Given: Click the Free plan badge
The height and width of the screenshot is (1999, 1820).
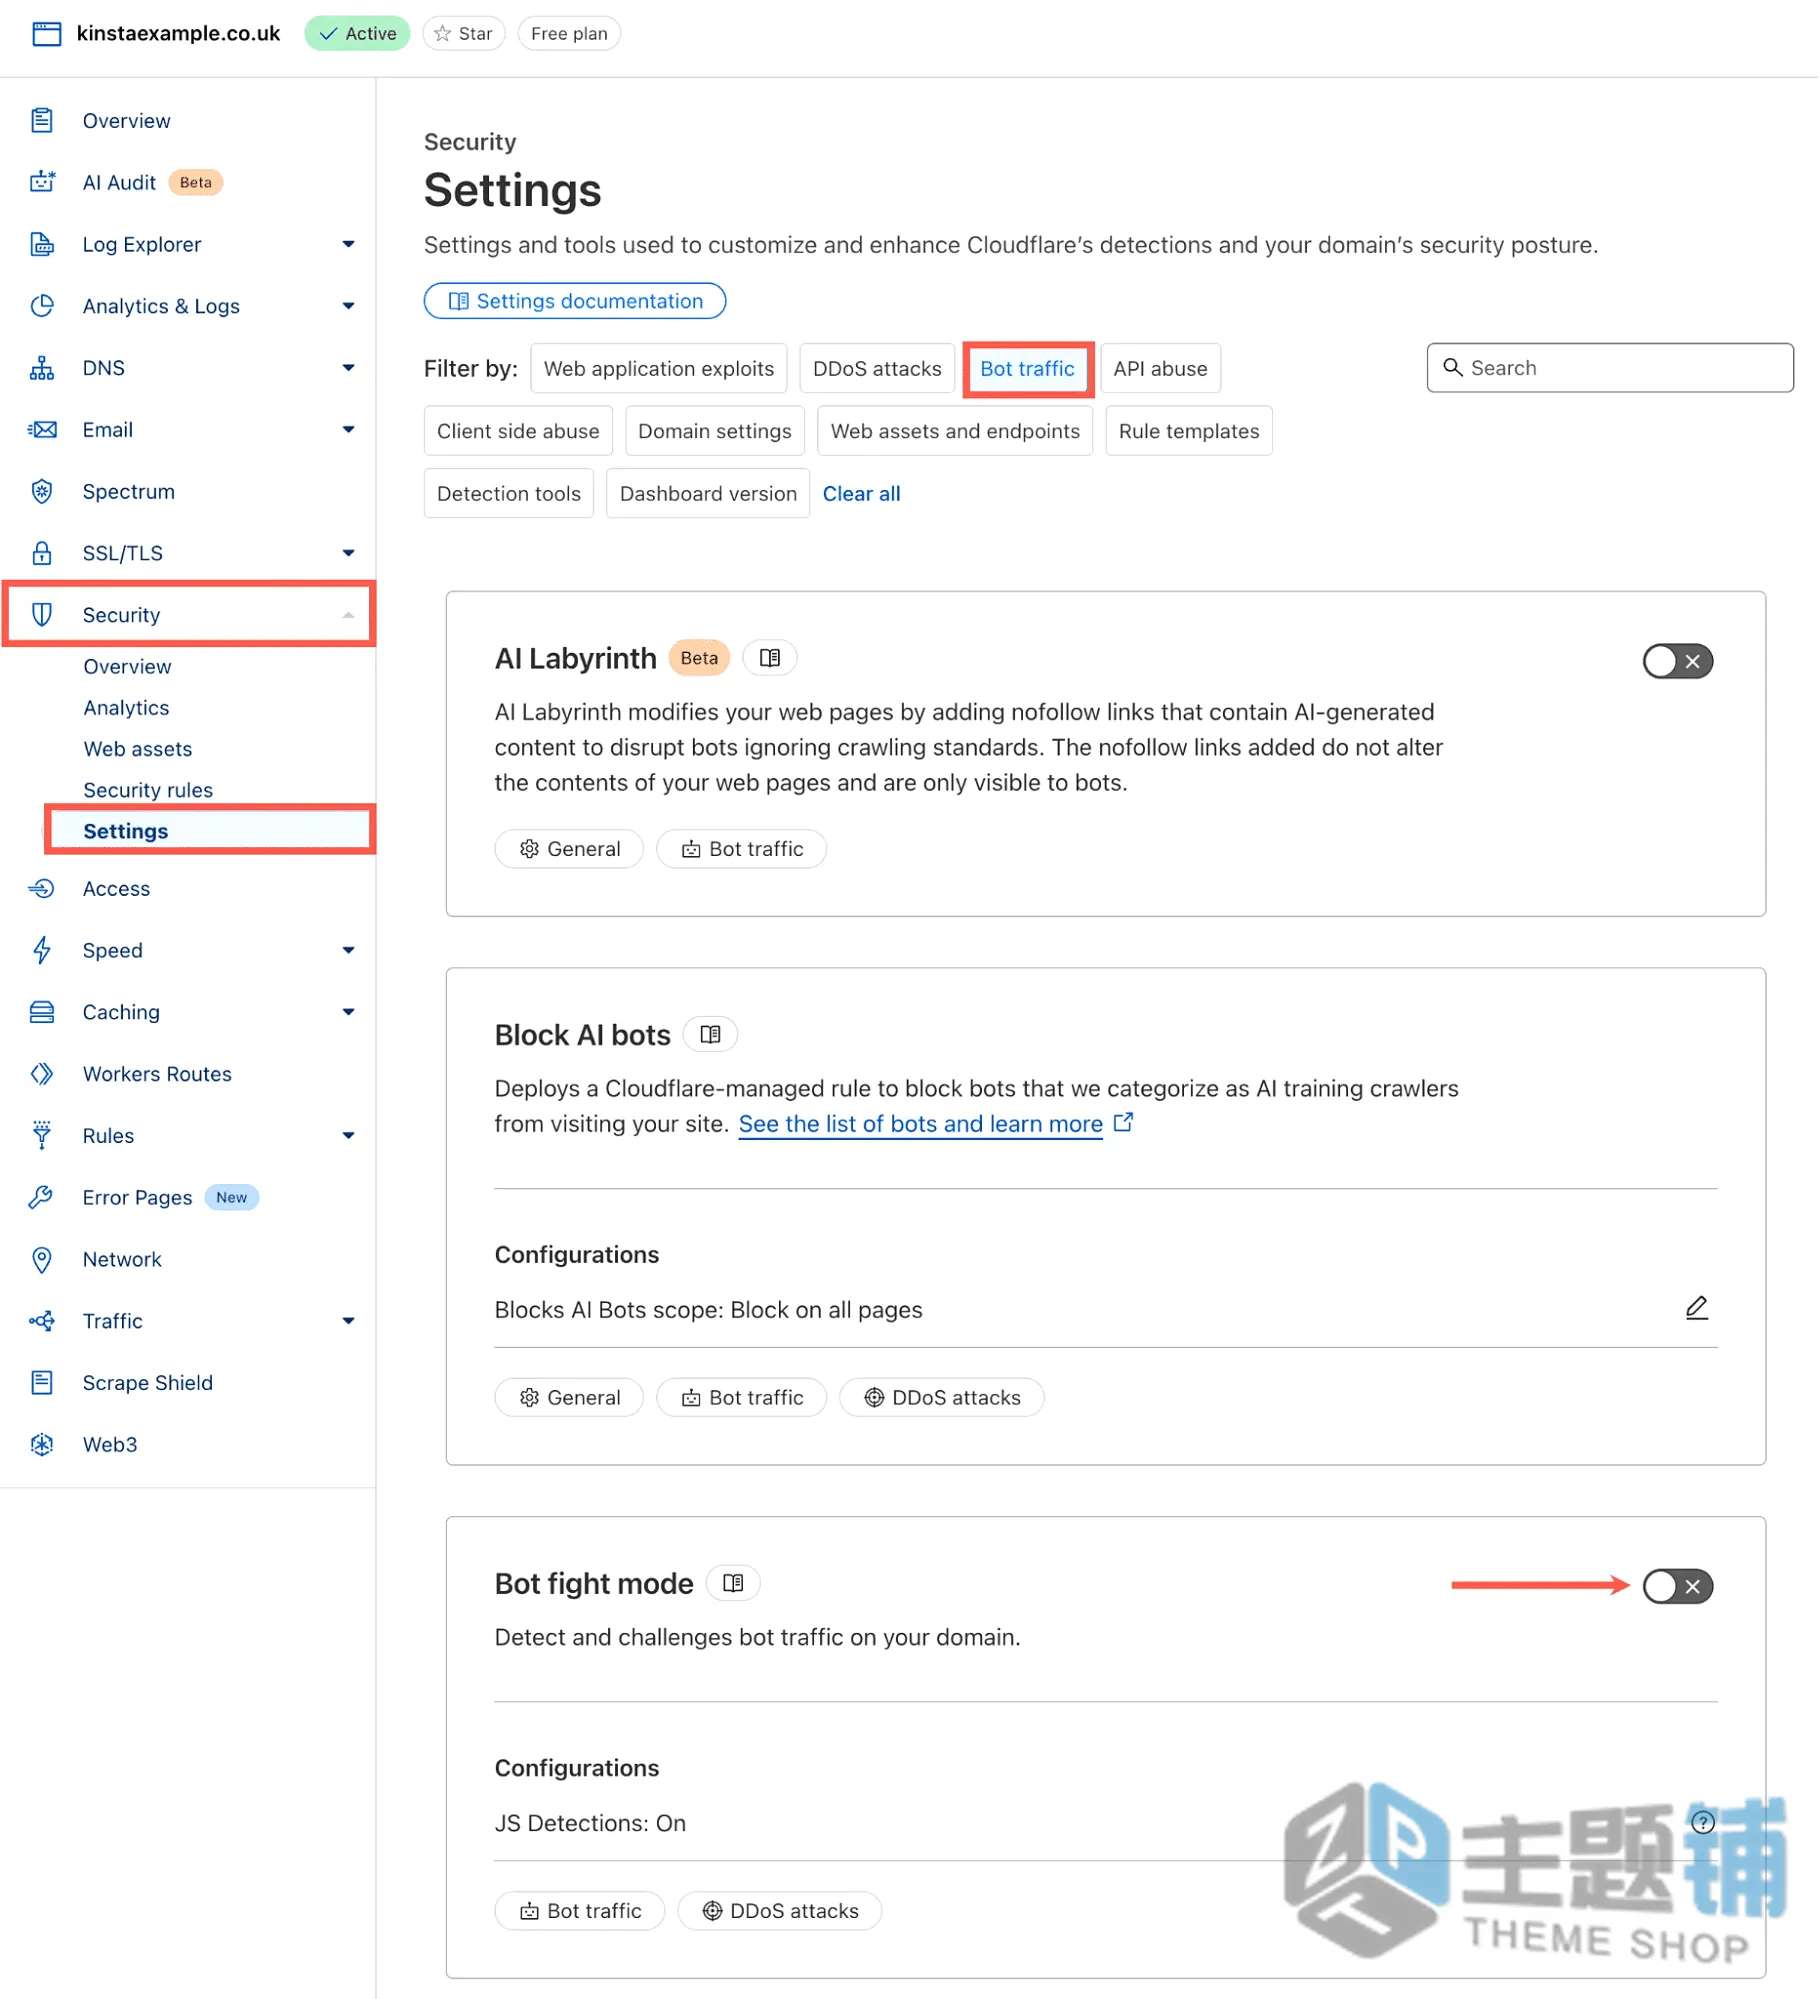Looking at the screenshot, I should 569,33.
